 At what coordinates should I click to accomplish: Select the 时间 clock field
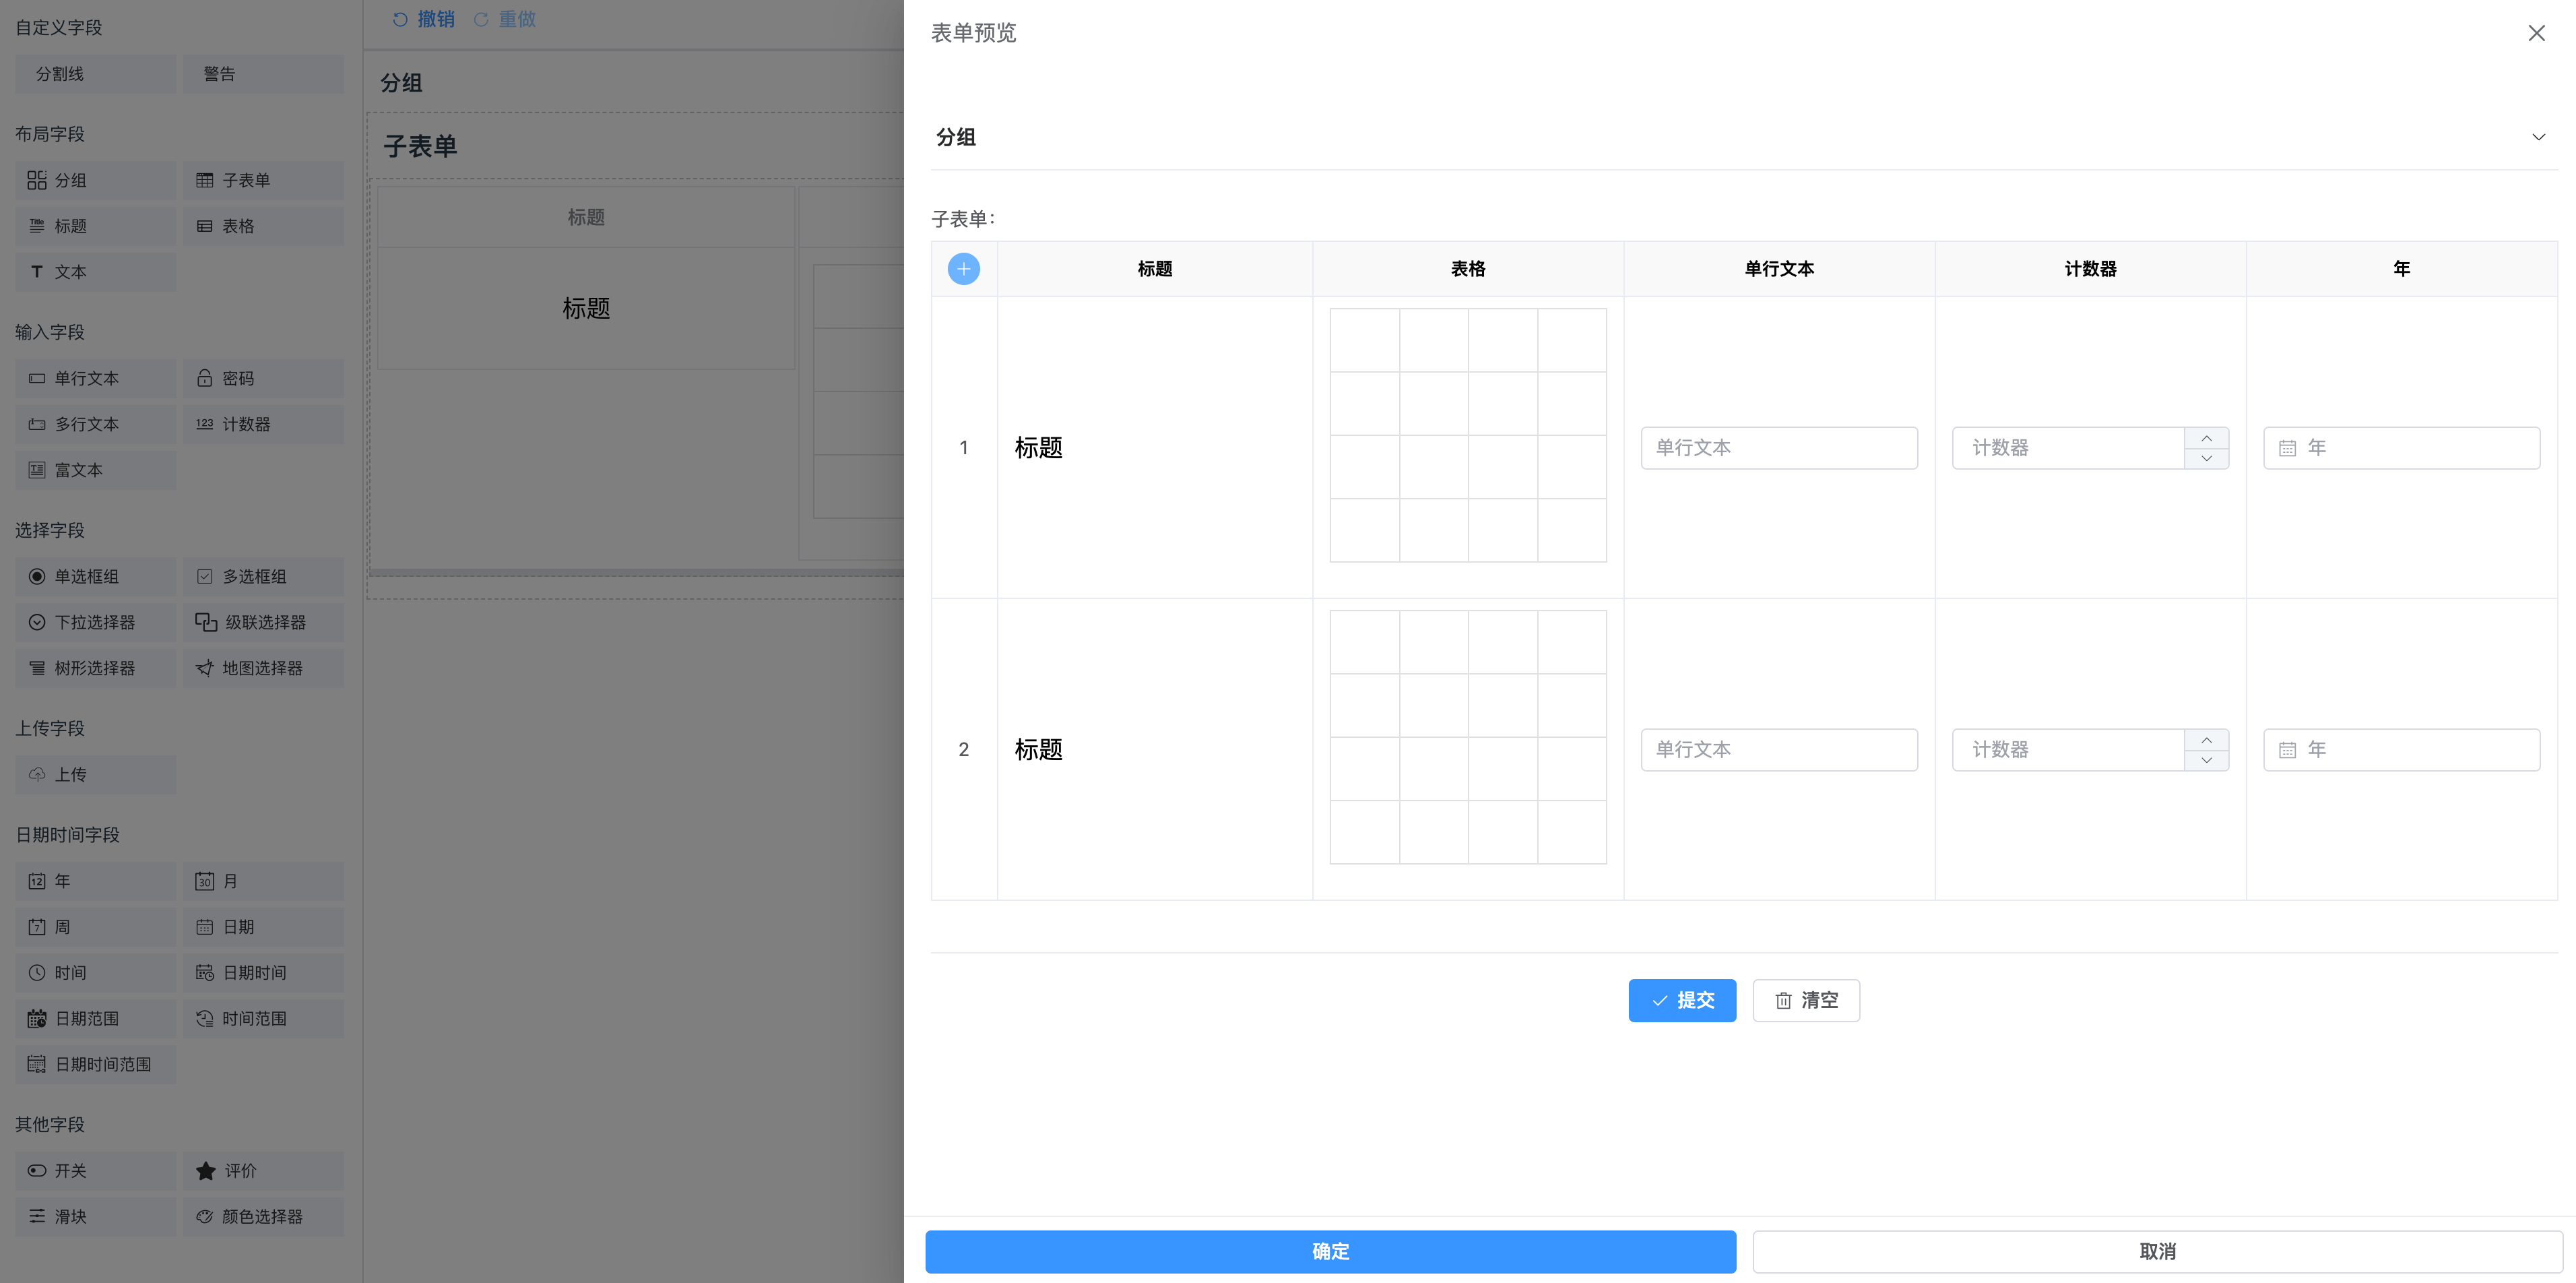(x=95, y=973)
